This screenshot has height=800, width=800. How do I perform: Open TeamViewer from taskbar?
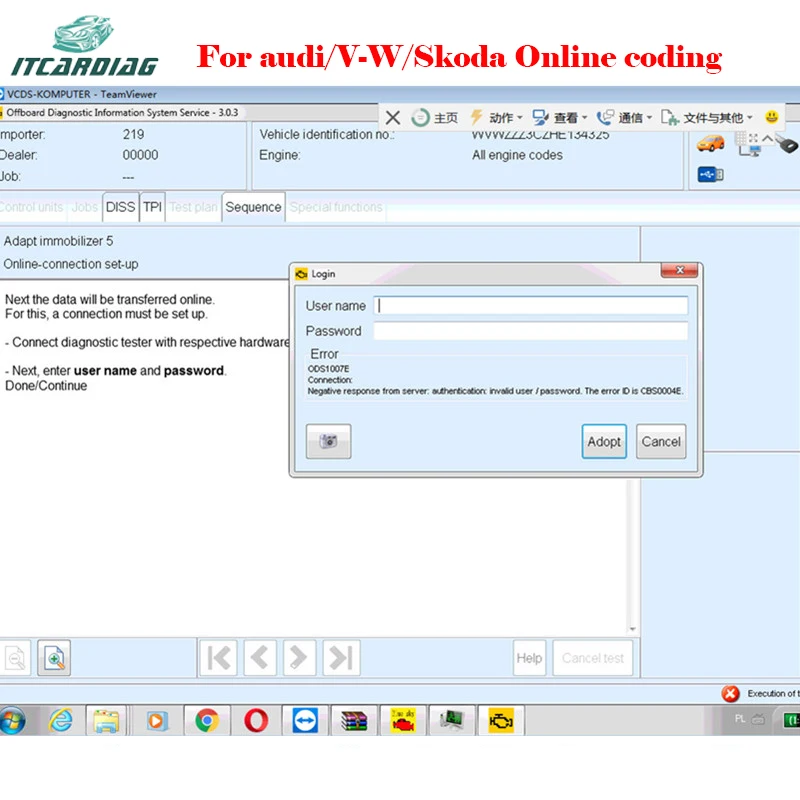(x=305, y=721)
